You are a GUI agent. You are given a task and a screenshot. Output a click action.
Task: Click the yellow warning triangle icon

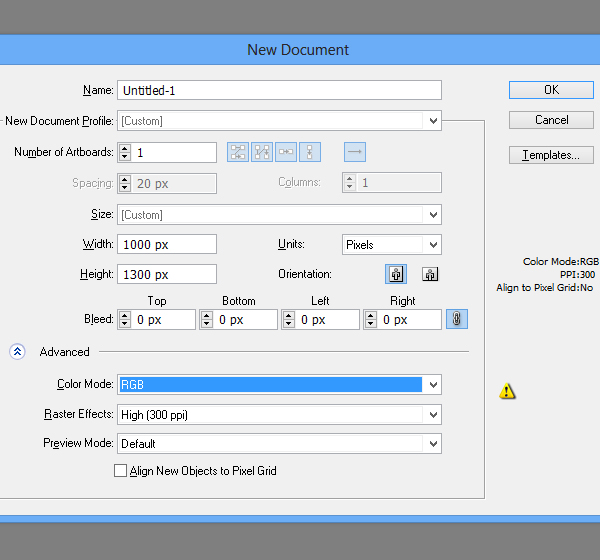tap(508, 391)
